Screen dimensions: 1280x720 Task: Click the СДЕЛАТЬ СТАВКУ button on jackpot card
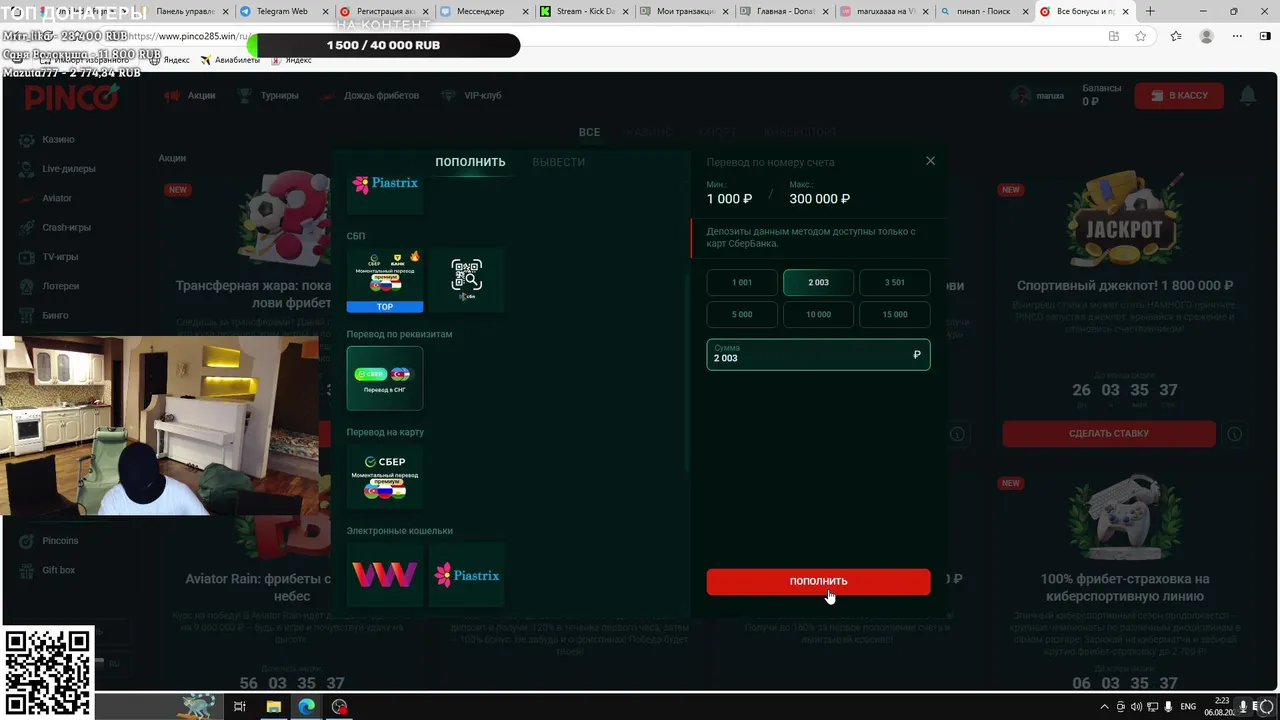pyautogui.click(x=1109, y=433)
